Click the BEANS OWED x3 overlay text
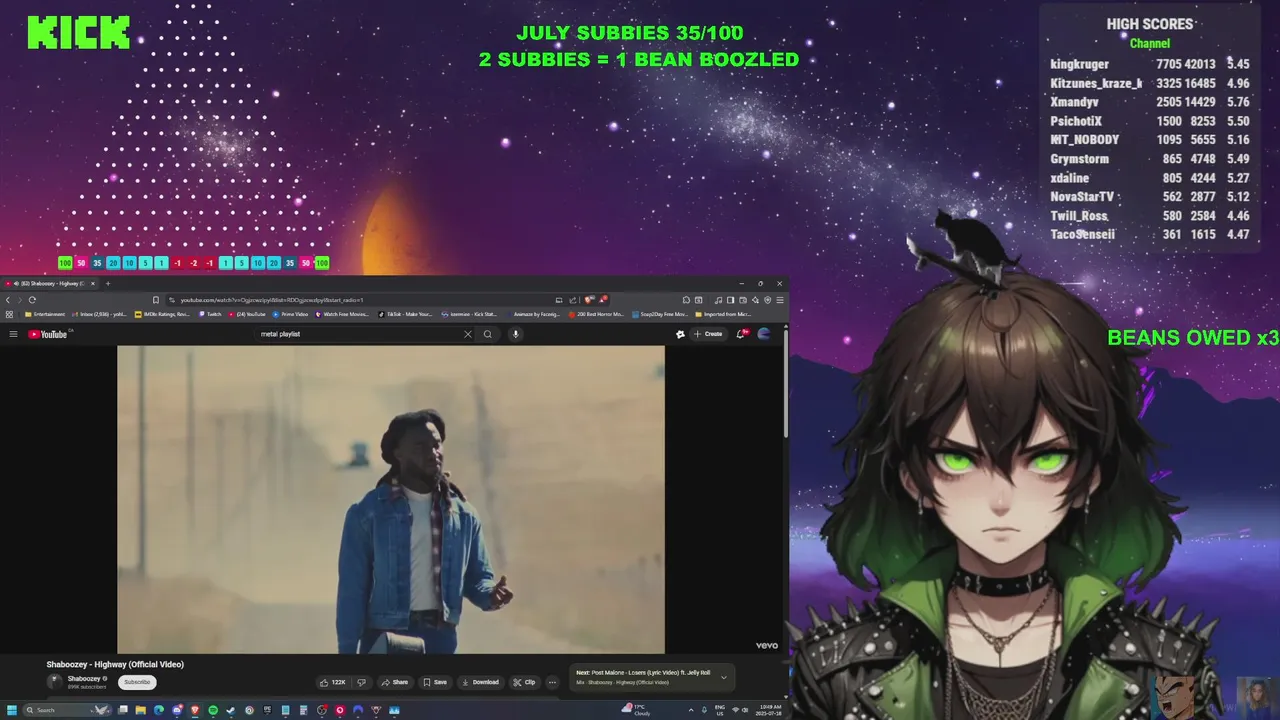The width and height of the screenshot is (1280, 720). click(x=1193, y=338)
